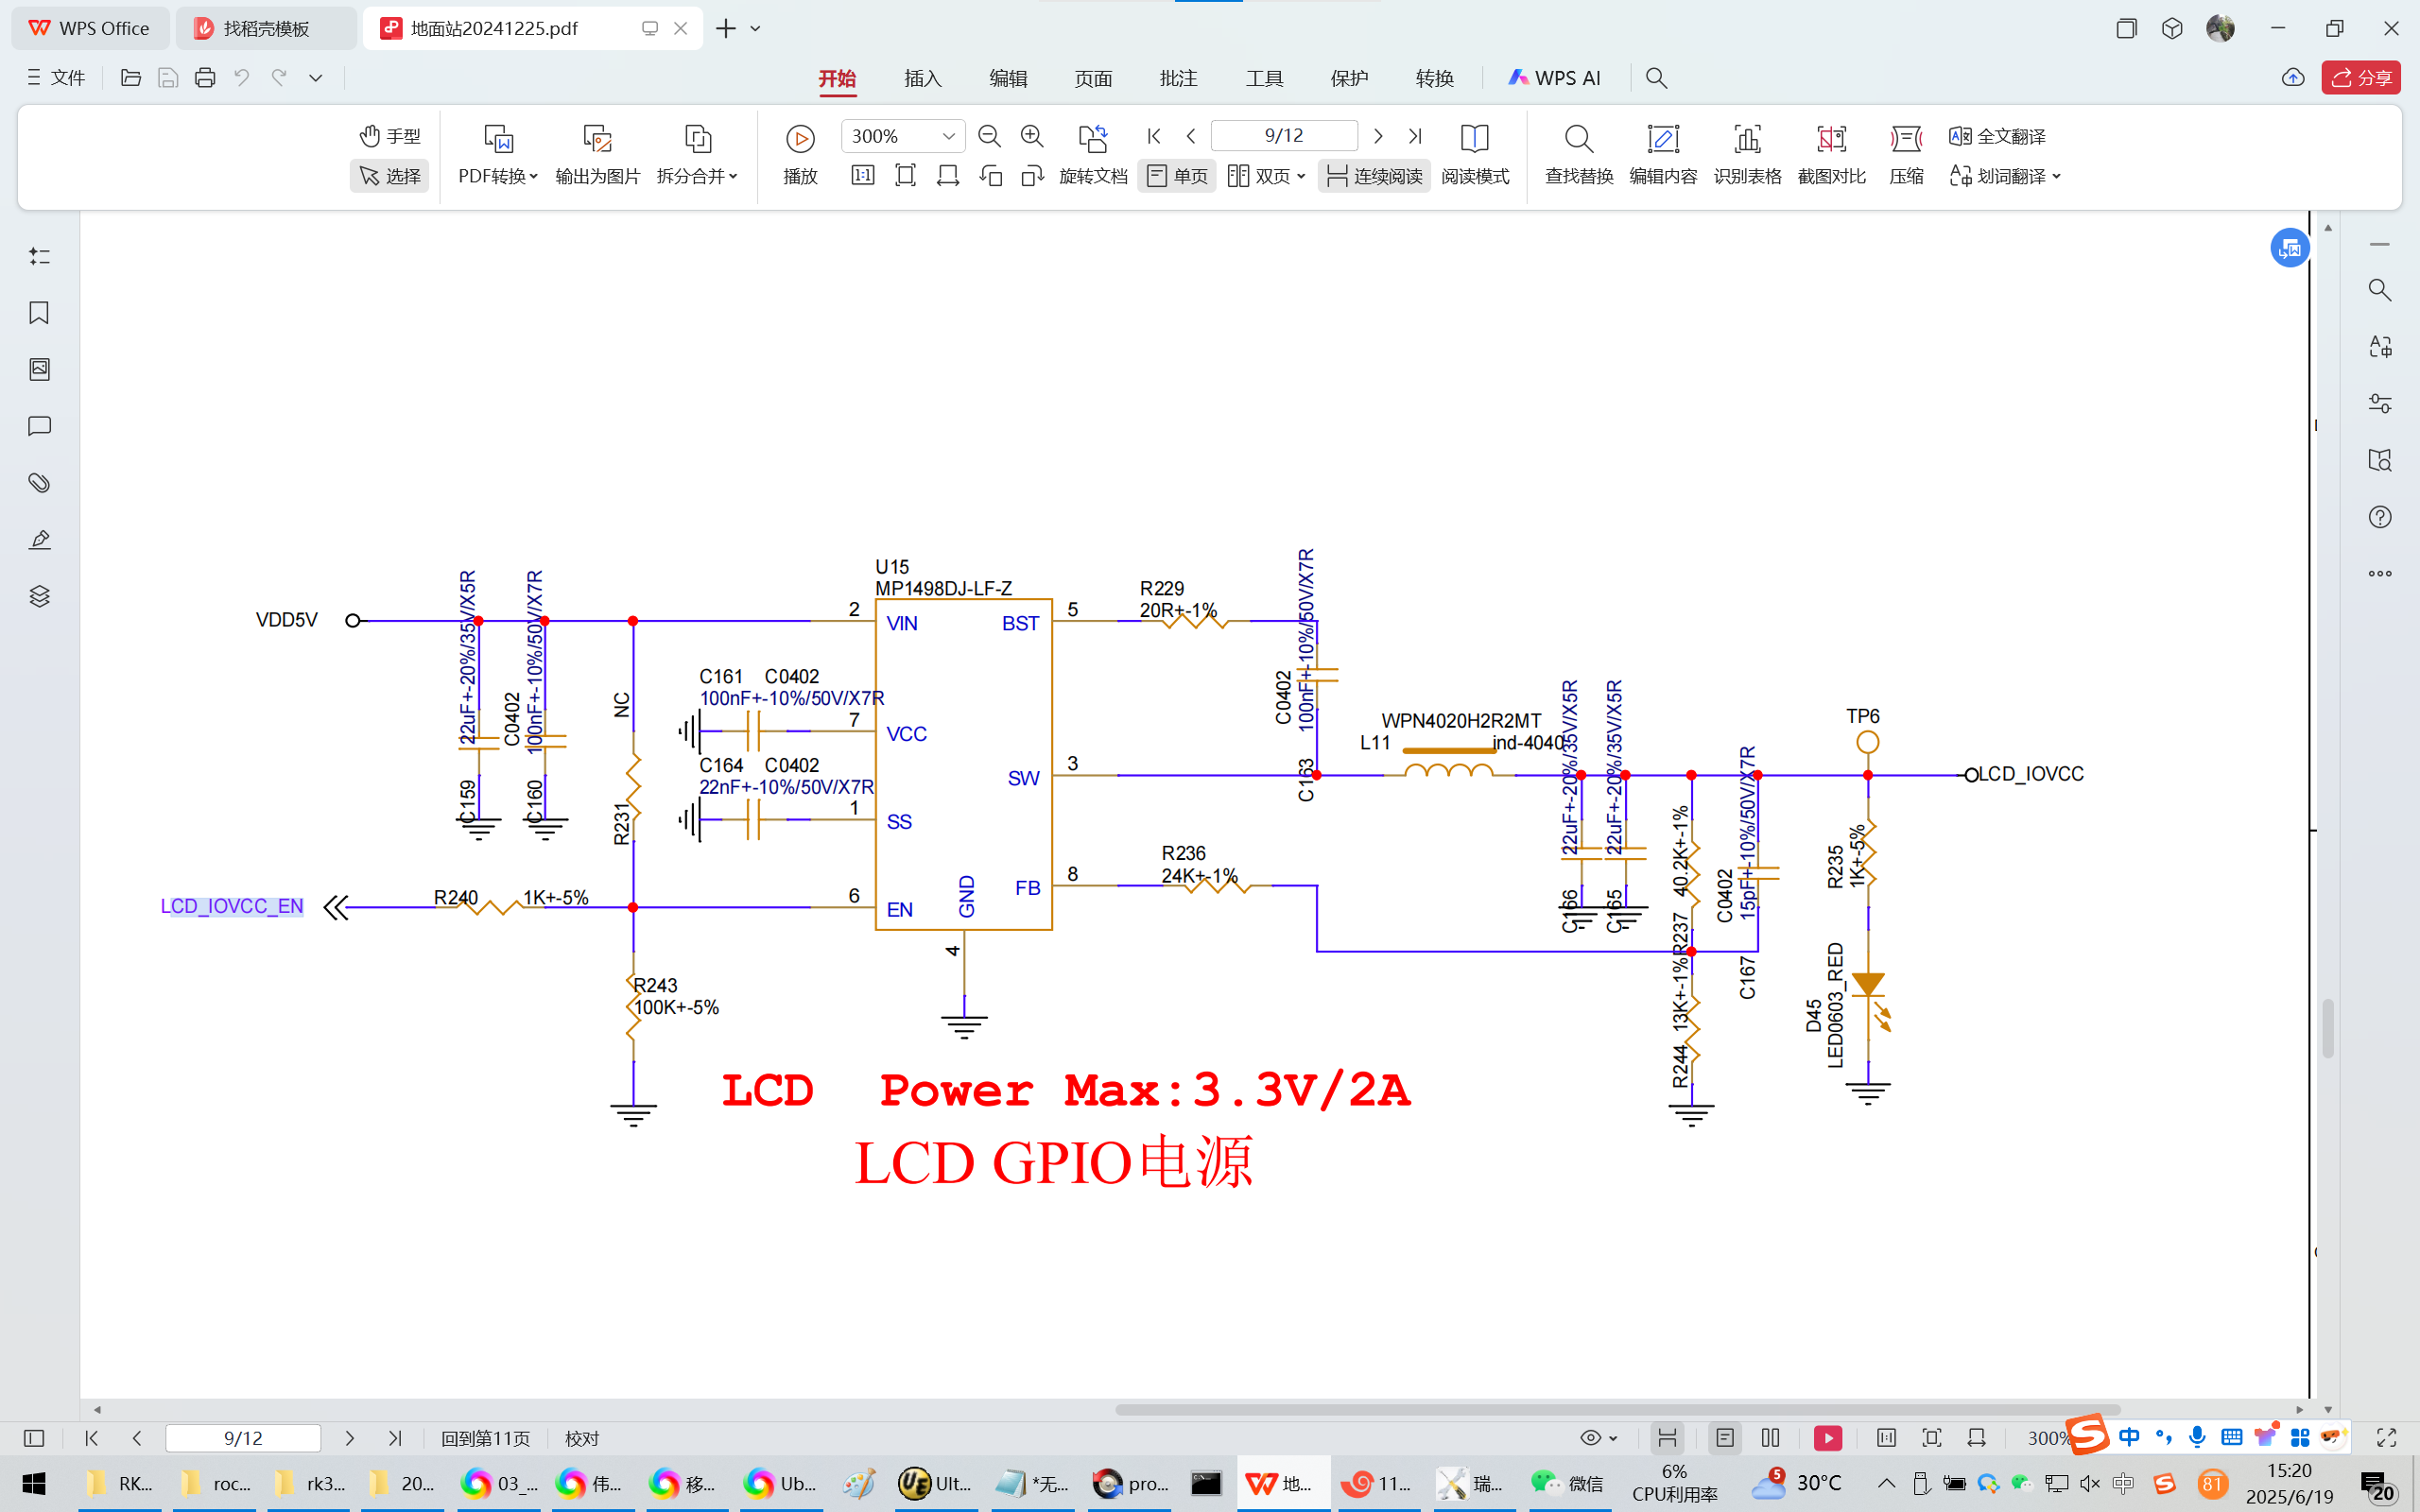2420x1512 pixels.
Task: Open attachments paperclip in left sidebar
Action: (39, 483)
